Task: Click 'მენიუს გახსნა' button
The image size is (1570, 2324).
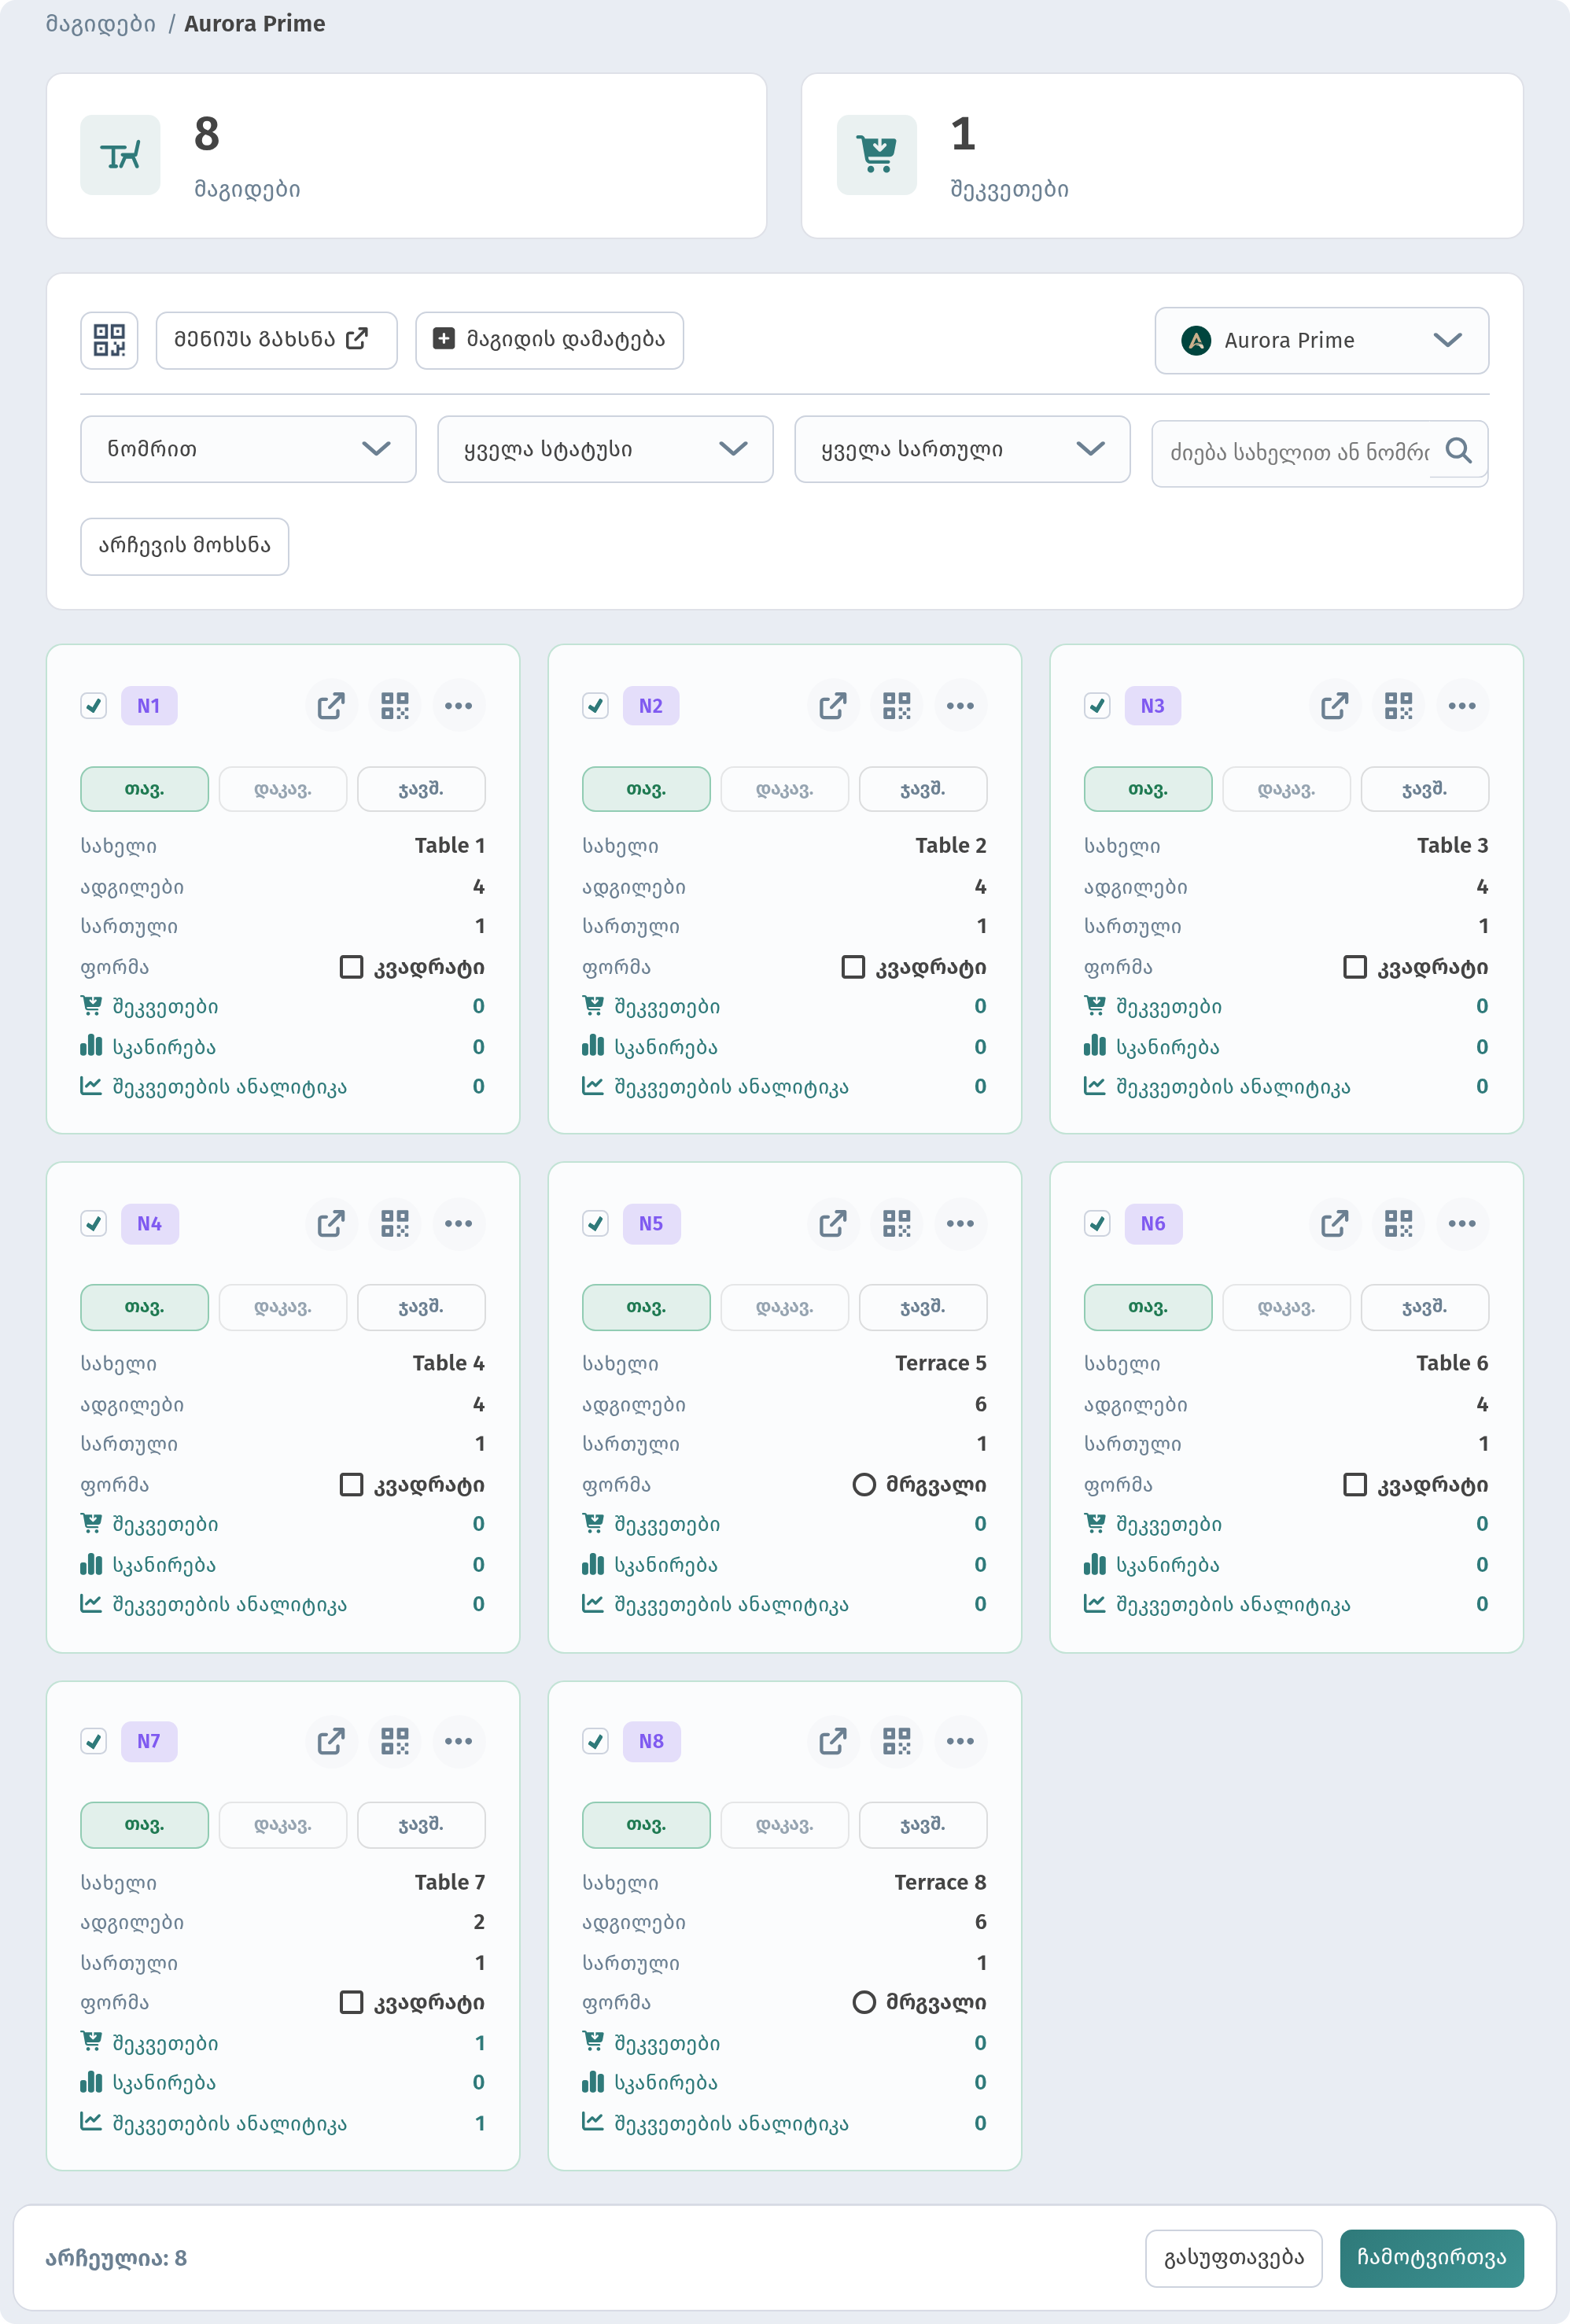Action: click(276, 340)
